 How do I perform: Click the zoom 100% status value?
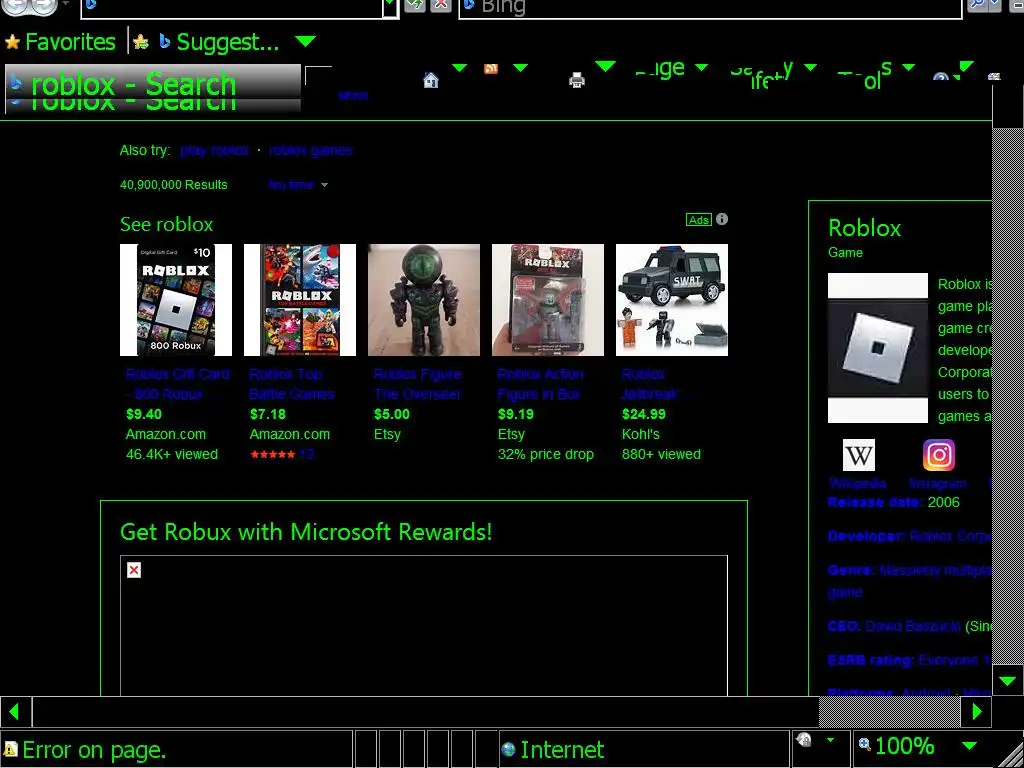tap(904, 746)
